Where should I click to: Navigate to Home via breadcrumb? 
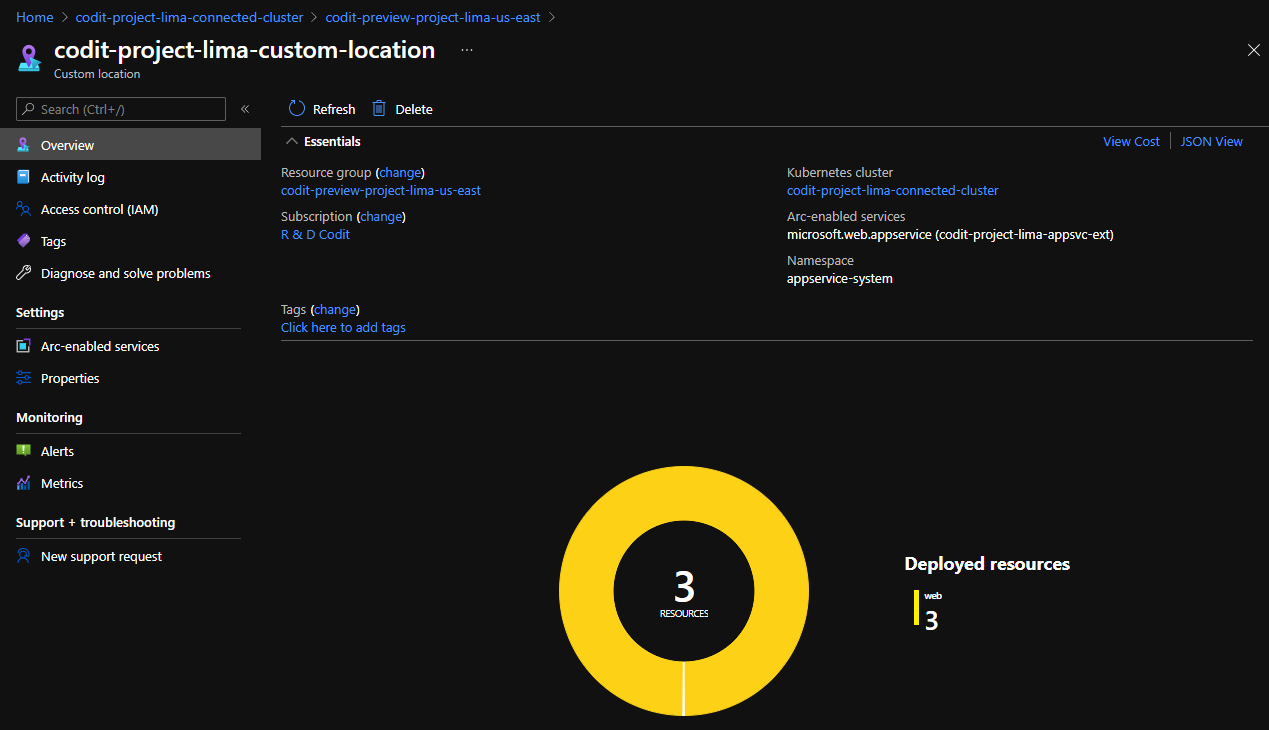[34, 16]
